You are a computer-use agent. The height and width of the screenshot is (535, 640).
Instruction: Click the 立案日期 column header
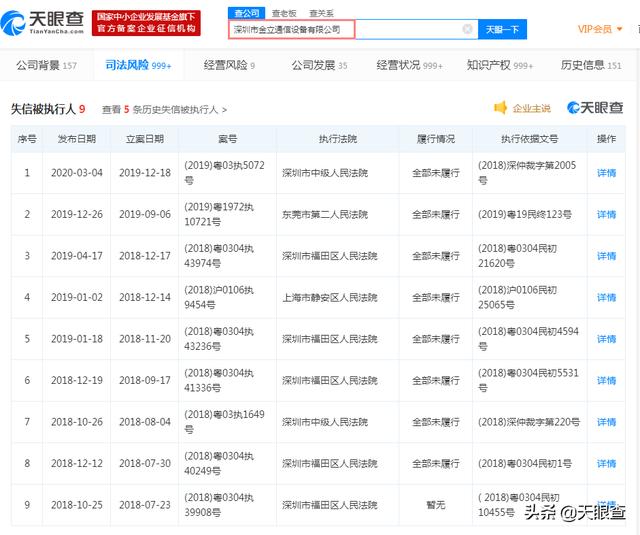(145, 139)
